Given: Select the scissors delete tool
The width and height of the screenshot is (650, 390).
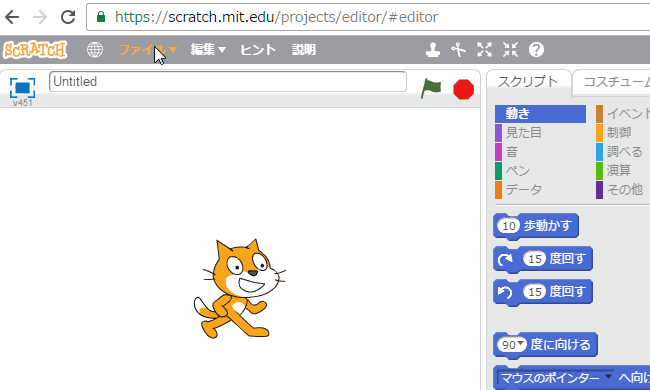Looking at the screenshot, I should point(458,50).
